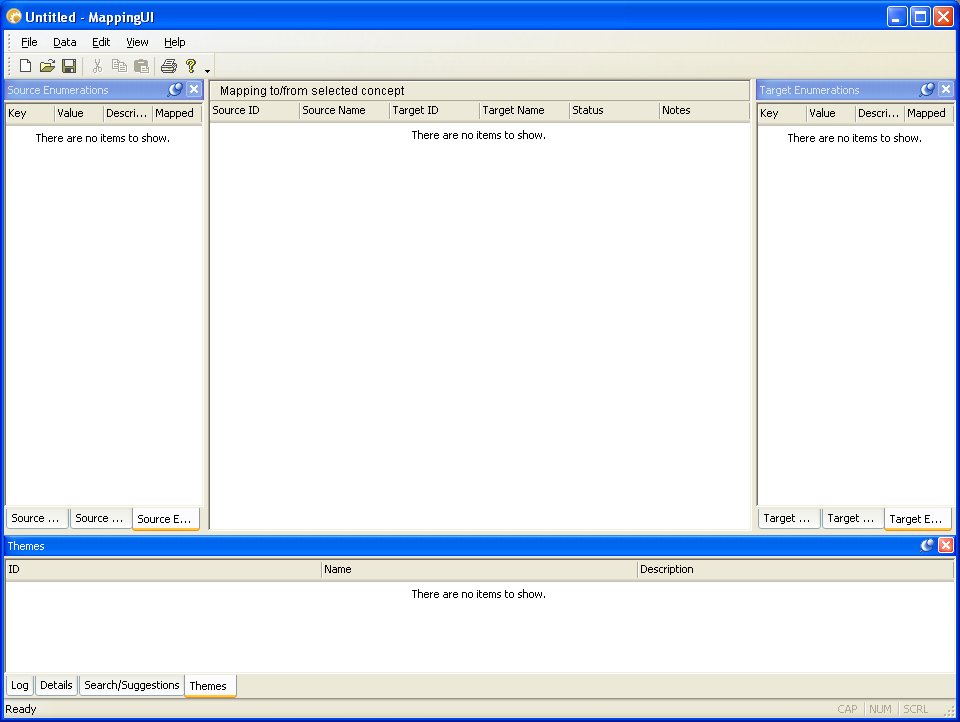Sort by Target ID column header
960x722 pixels.
point(434,110)
